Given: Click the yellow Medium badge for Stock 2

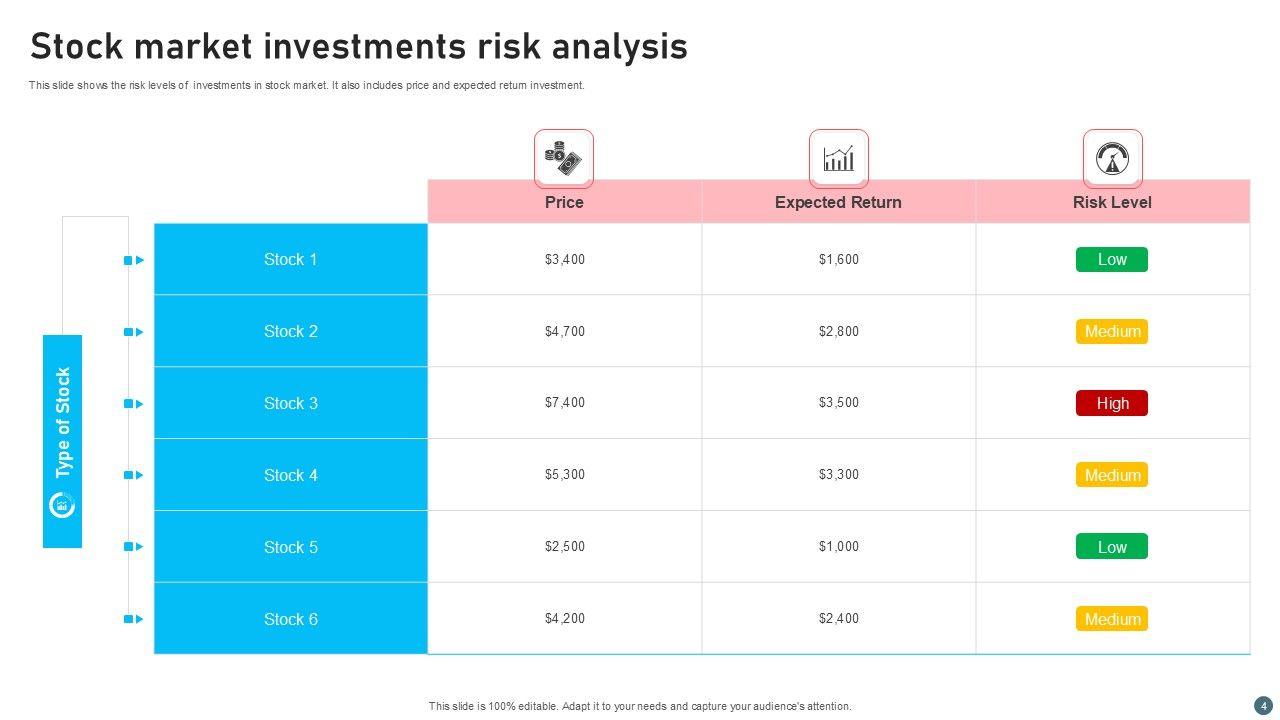Looking at the screenshot, I should pos(1112,332).
